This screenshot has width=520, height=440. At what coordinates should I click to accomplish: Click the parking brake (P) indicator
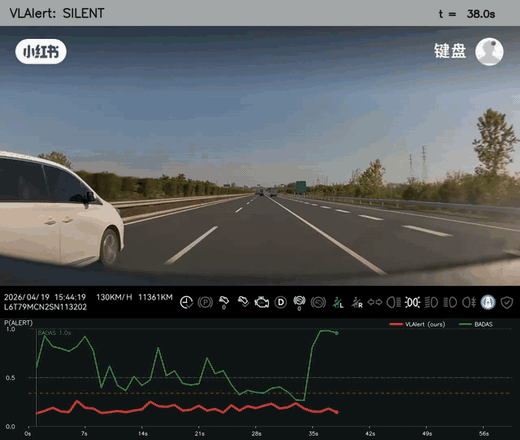coord(205,302)
